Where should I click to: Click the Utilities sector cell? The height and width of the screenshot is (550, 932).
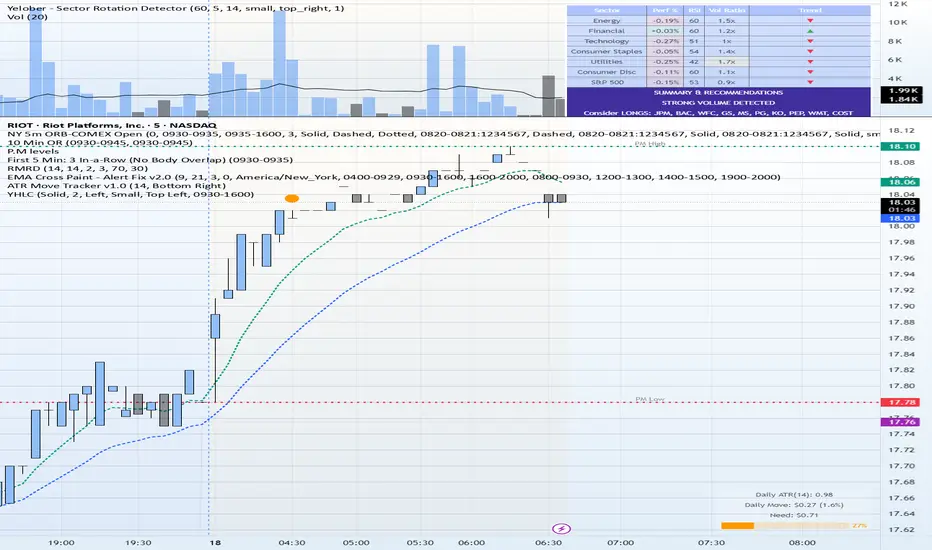click(x=606, y=62)
